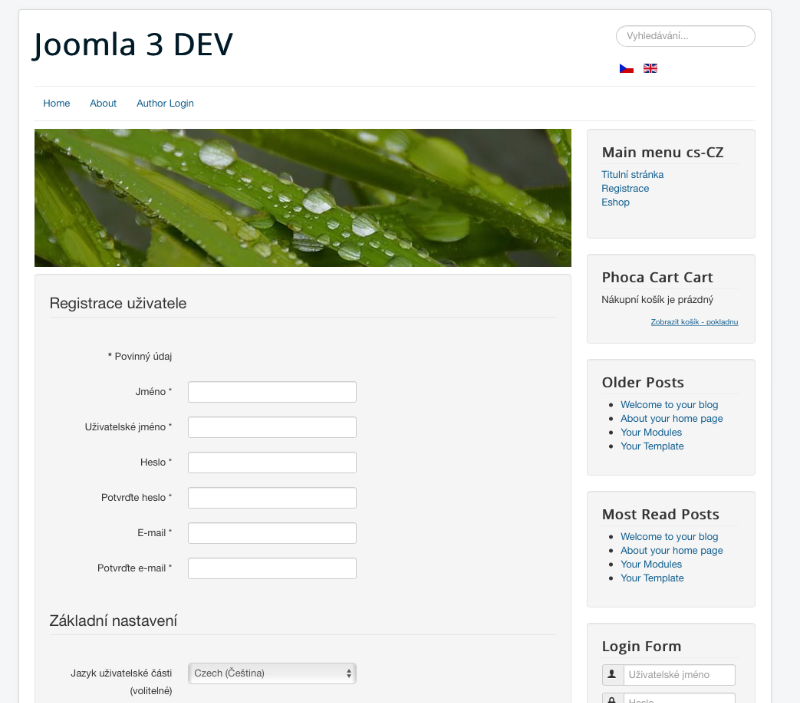The height and width of the screenshot is (703, 800).
Task: Go to Author Login page
Action: coord(165,103)
